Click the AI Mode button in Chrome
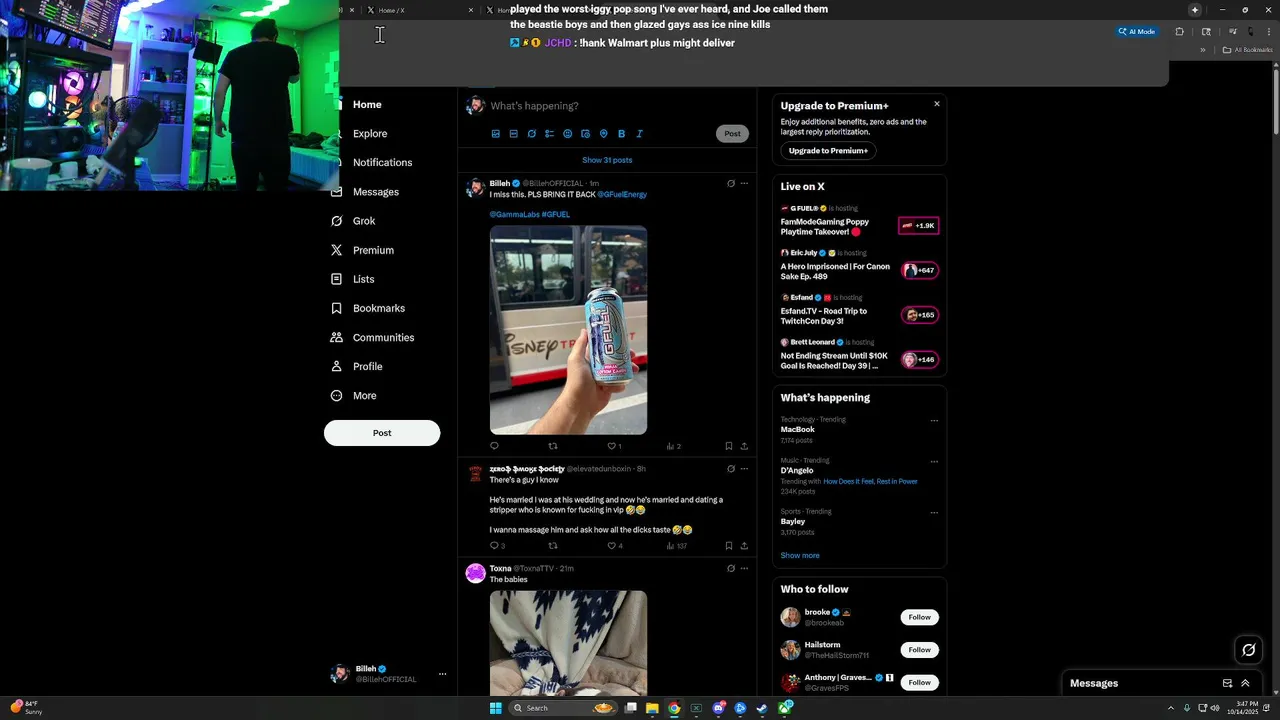This screenshot has width=1280, height=720. (1137, 32)
